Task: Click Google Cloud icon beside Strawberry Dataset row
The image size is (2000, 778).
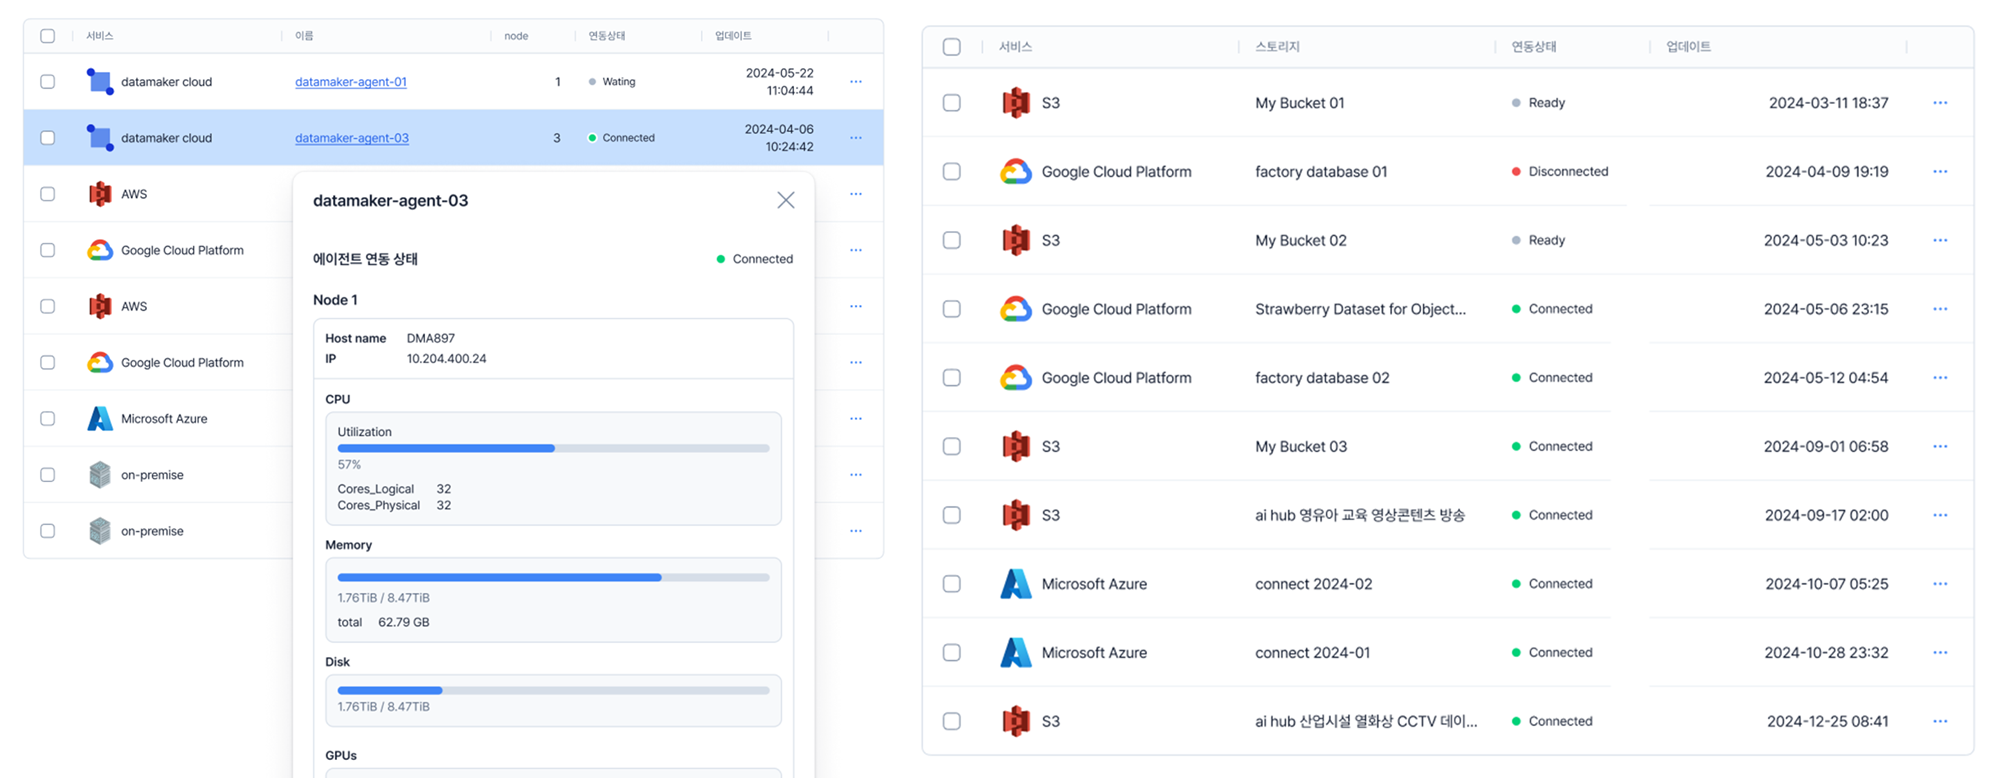Action: click(x=1015, y=309)
